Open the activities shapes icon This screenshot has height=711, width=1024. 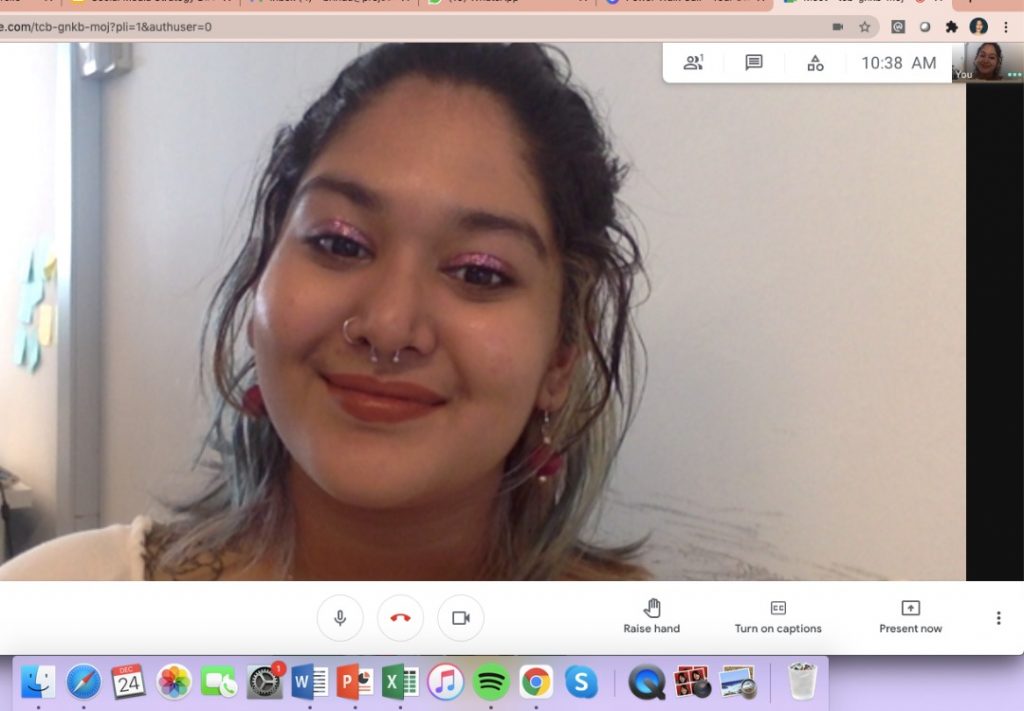(x=815, y=63)
